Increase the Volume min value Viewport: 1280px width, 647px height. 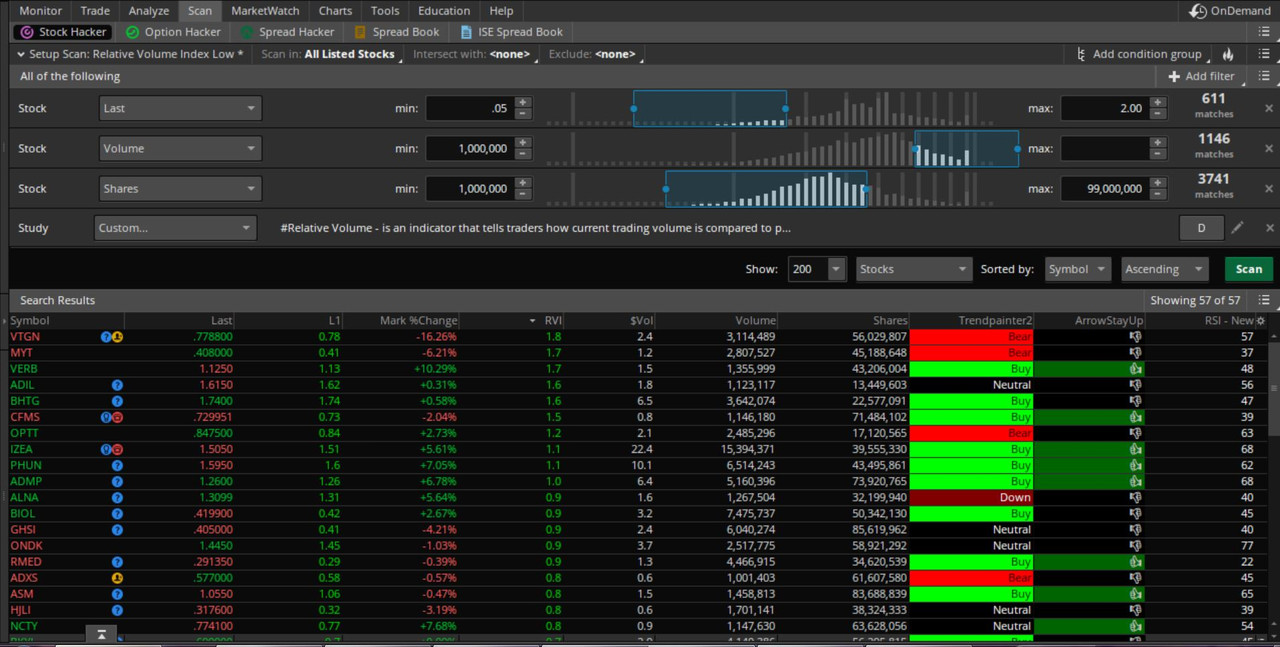523,143
